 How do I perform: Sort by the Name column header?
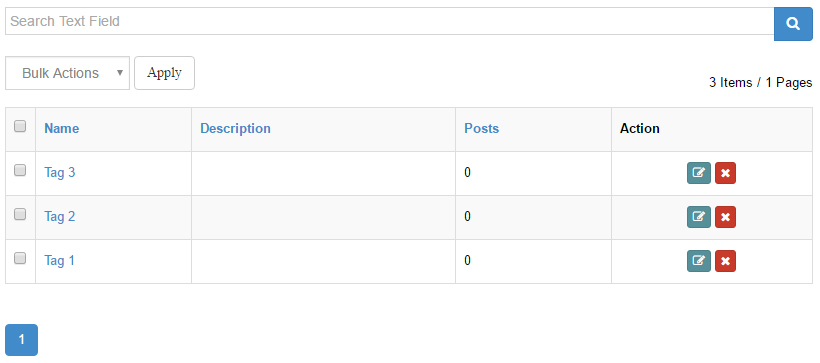62,129
